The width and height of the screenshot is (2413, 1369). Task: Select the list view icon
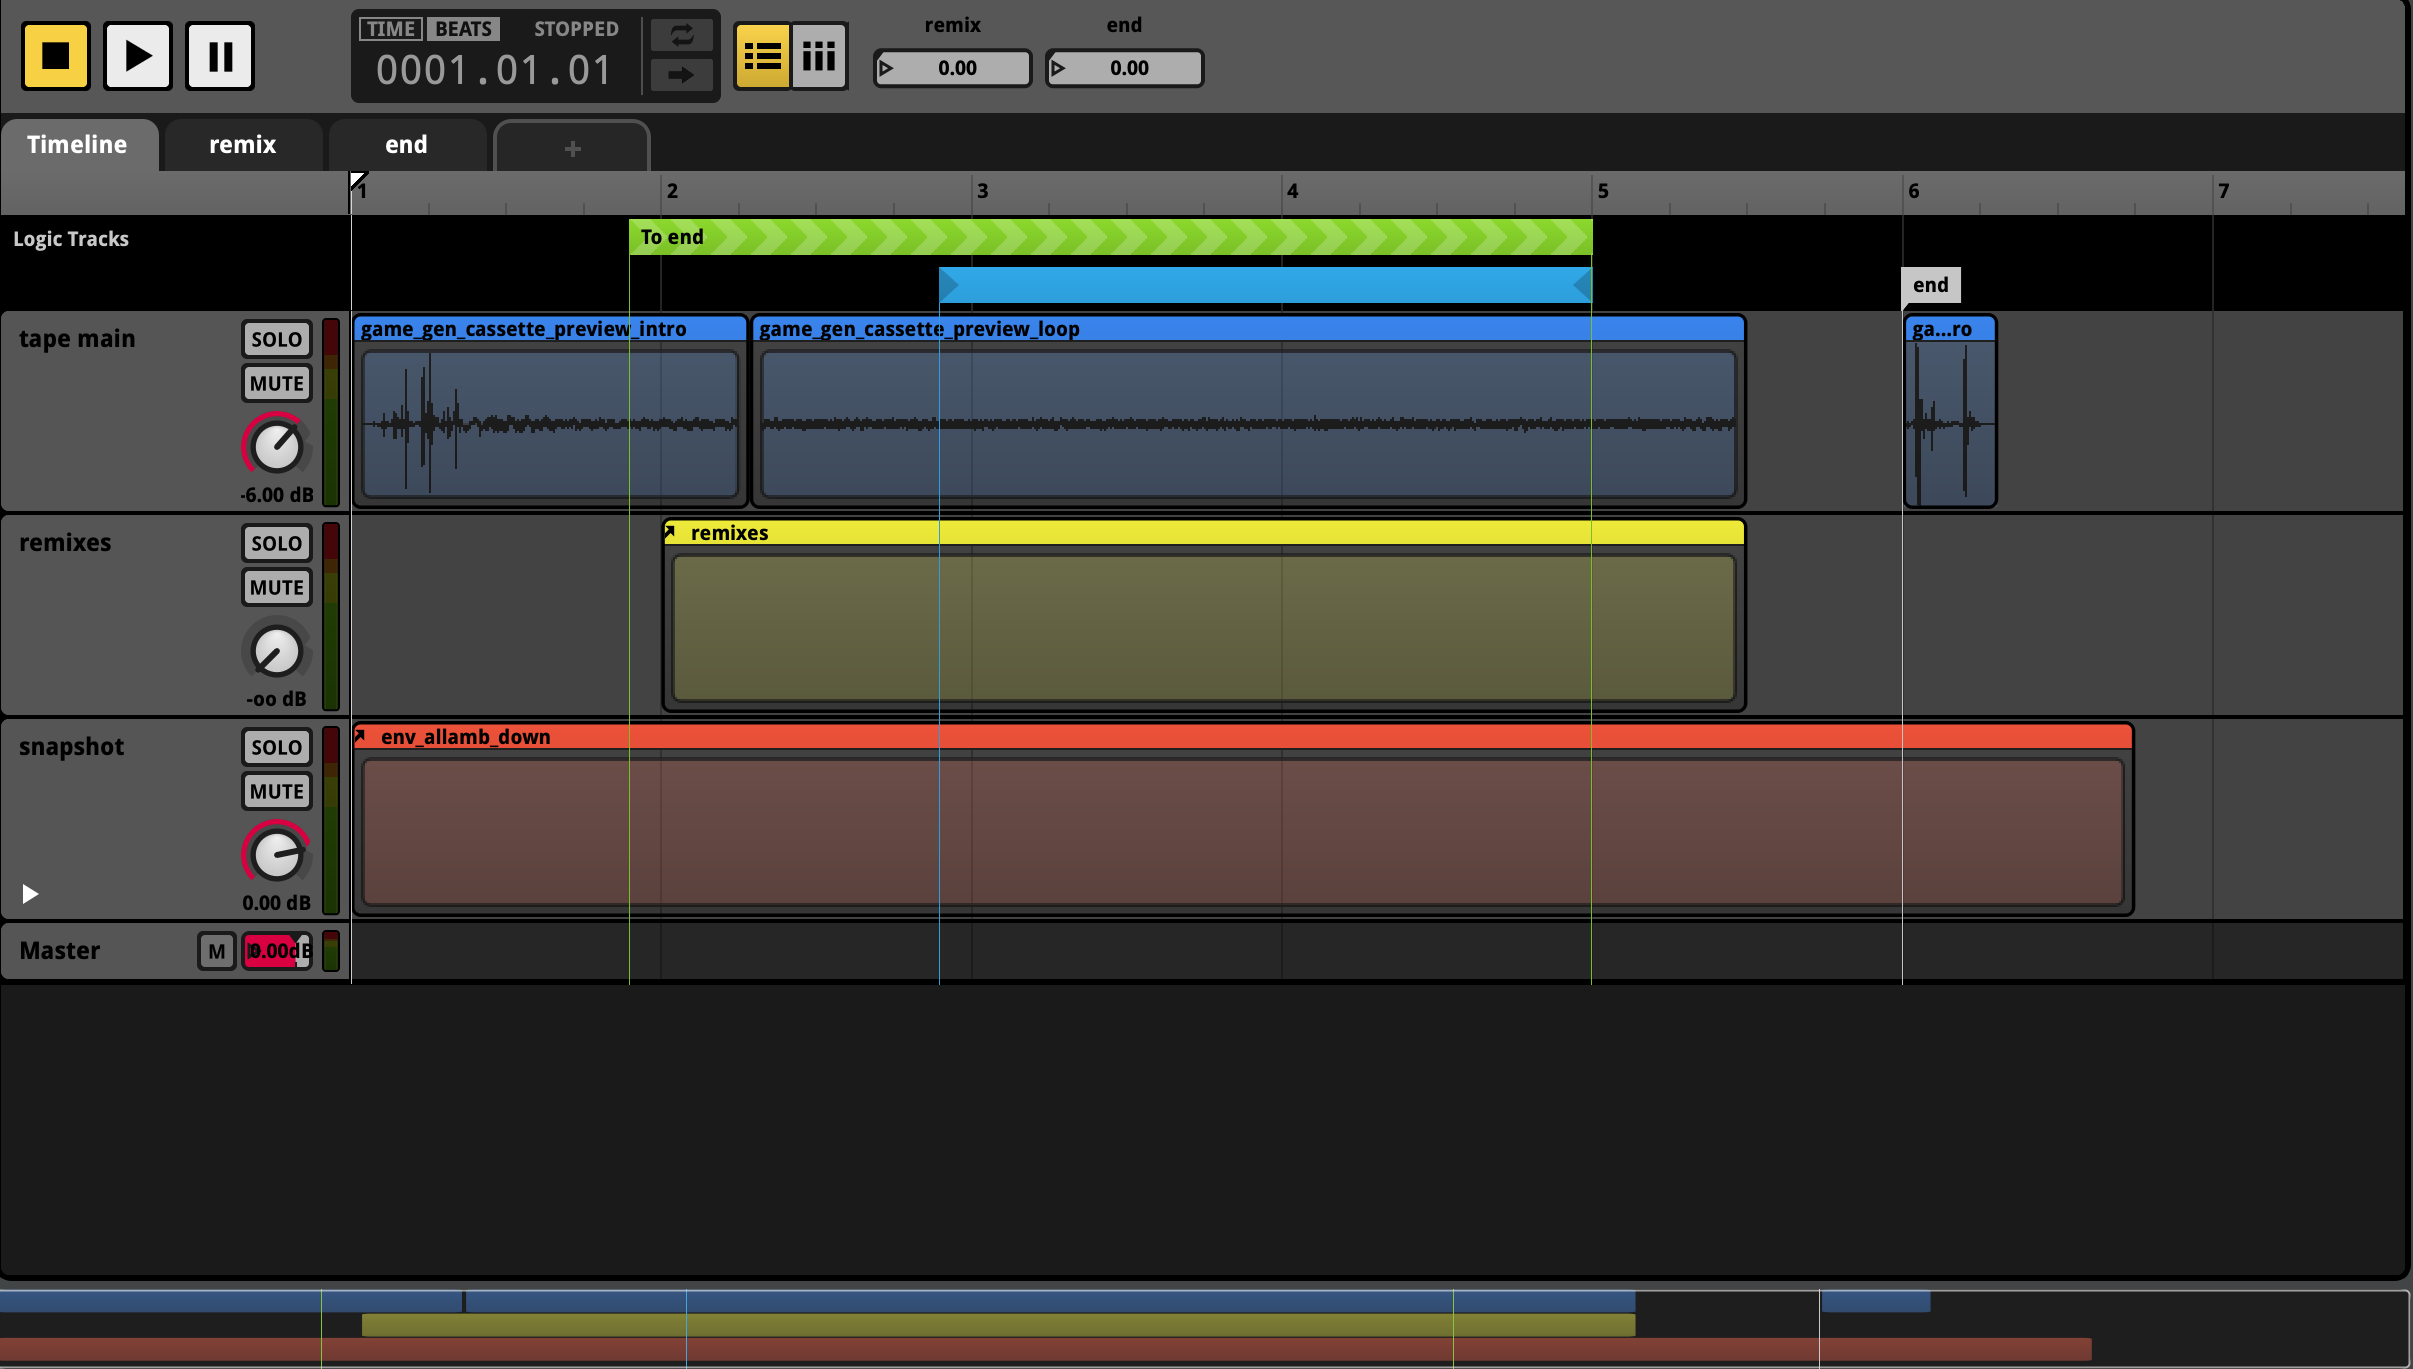tap(763, 56)
